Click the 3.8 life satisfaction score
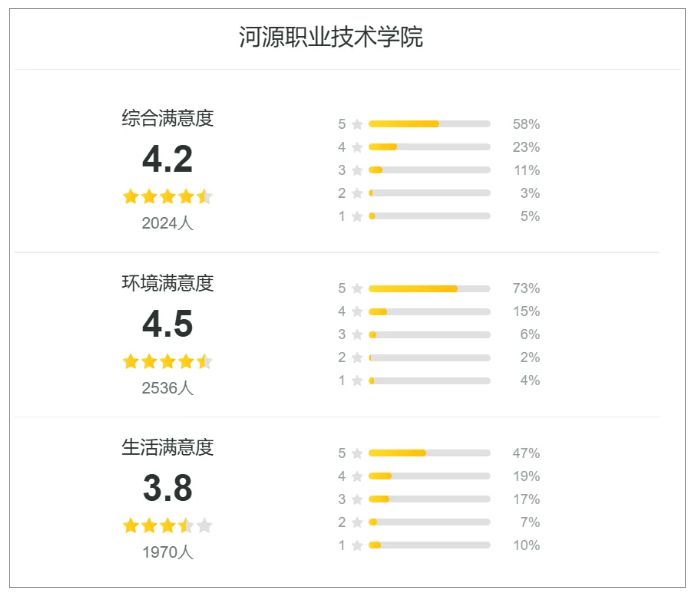The height and width of the screenshot is (600, 694). tap(167, 489)
